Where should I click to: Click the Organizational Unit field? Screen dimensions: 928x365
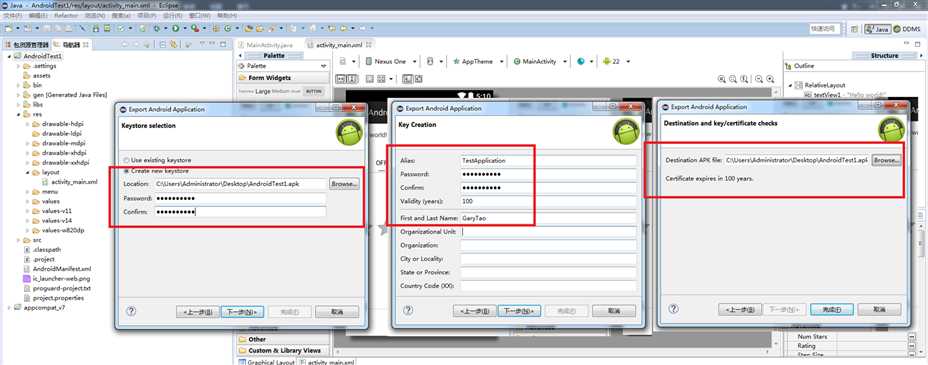(x=548, y=232)
